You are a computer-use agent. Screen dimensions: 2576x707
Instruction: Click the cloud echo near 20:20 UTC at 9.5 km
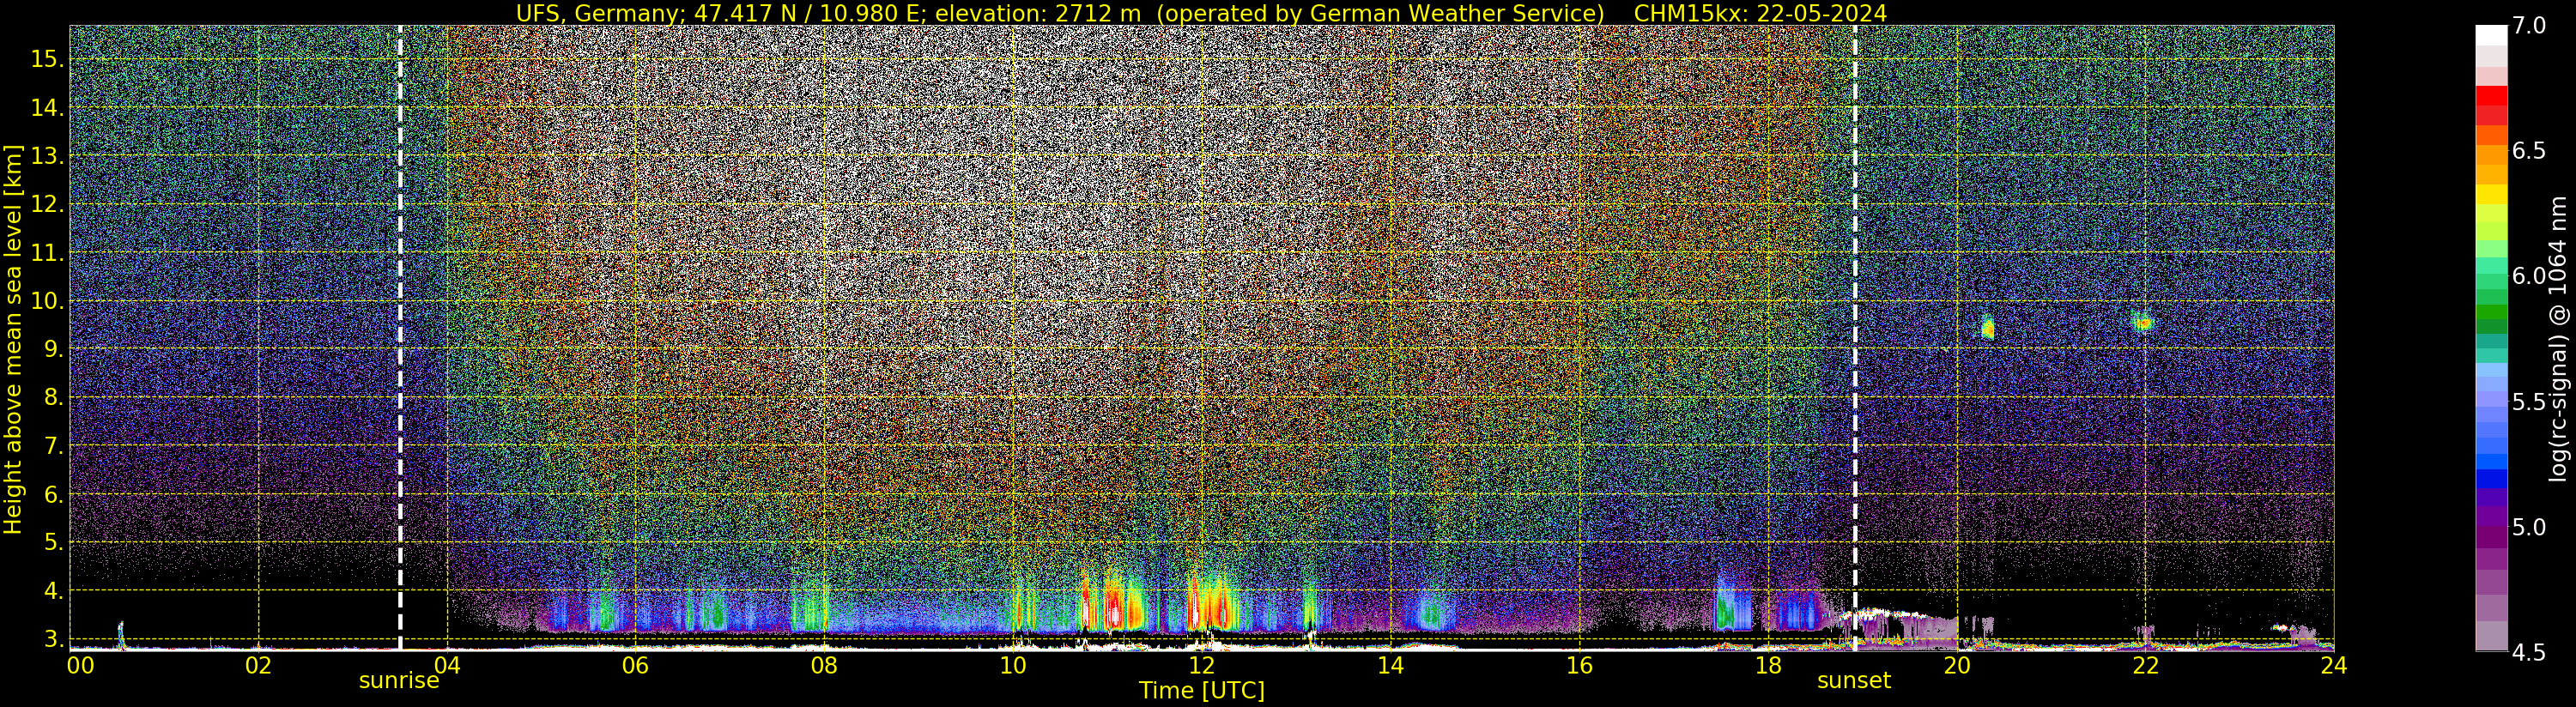coord(1987,327)
